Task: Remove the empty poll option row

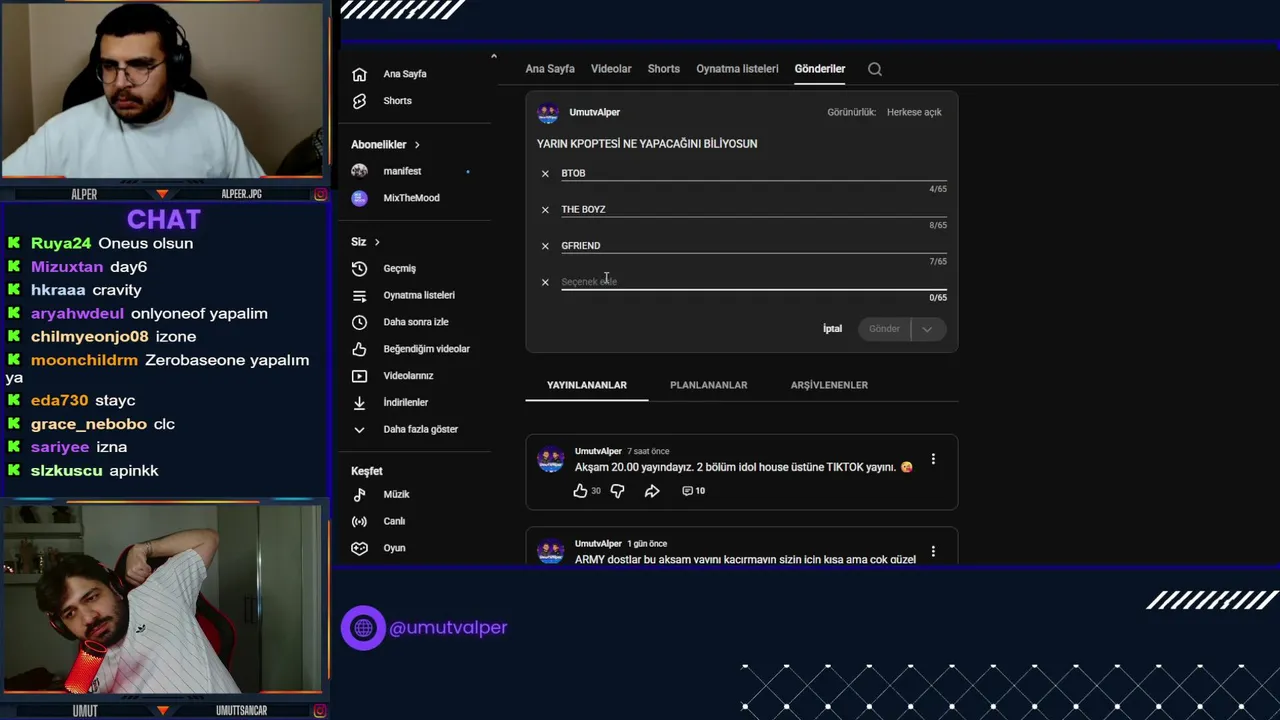Action: coord(545,282)
